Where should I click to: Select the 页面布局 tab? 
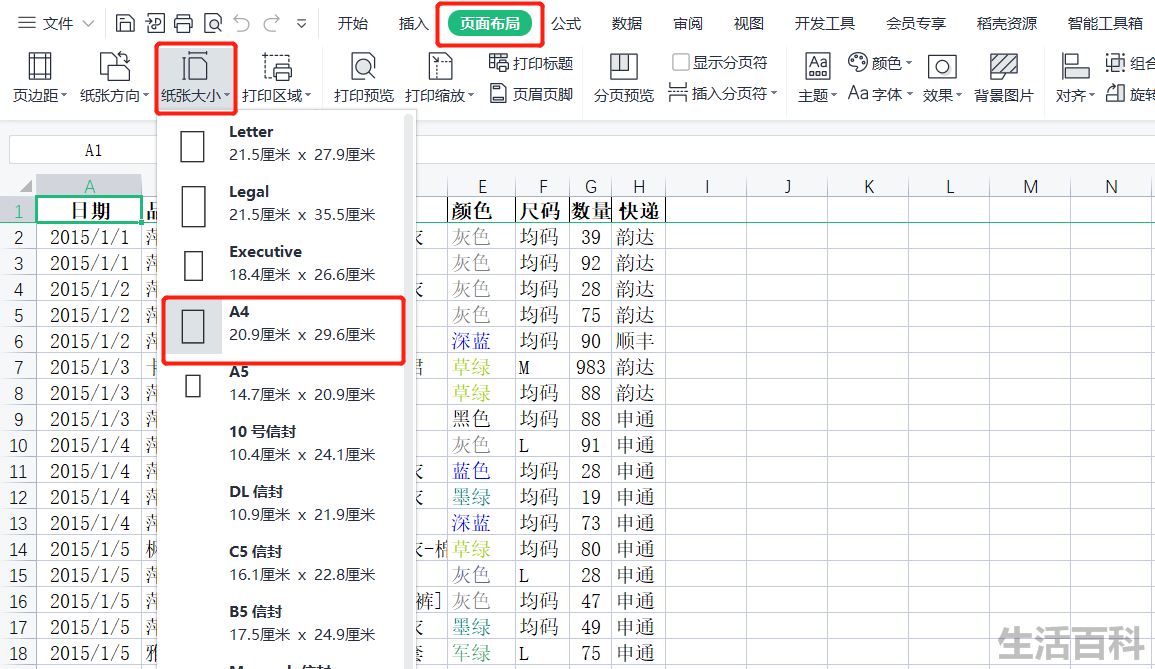tap(490, 24)
